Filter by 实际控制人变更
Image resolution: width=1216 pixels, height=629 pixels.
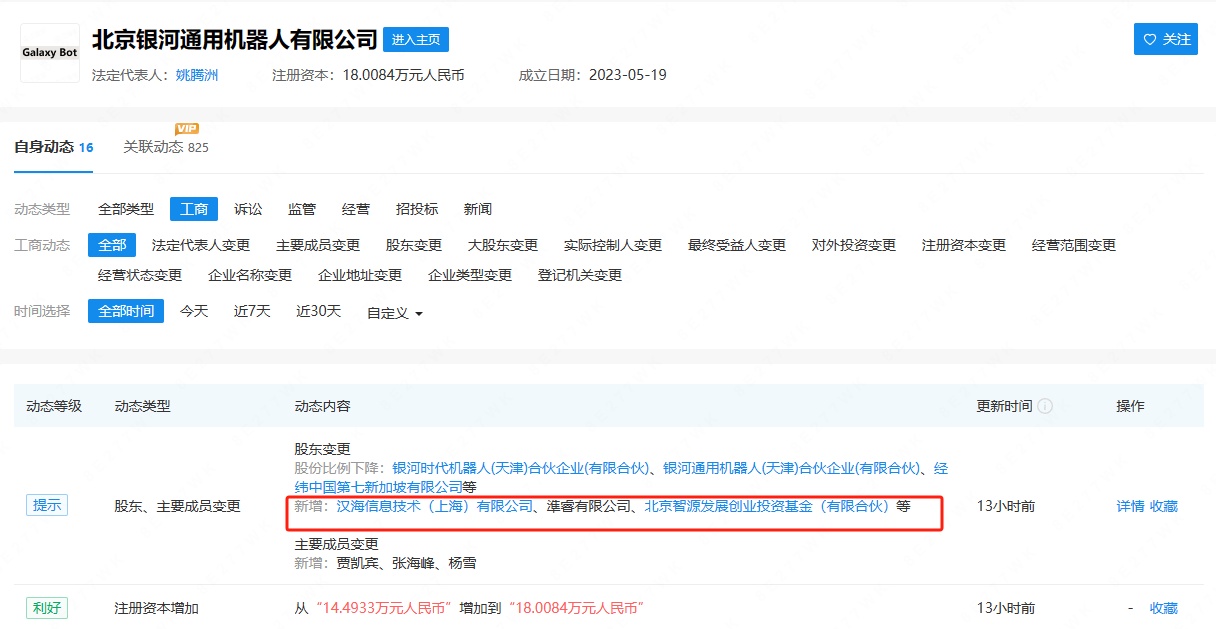[x=613, y=245]
